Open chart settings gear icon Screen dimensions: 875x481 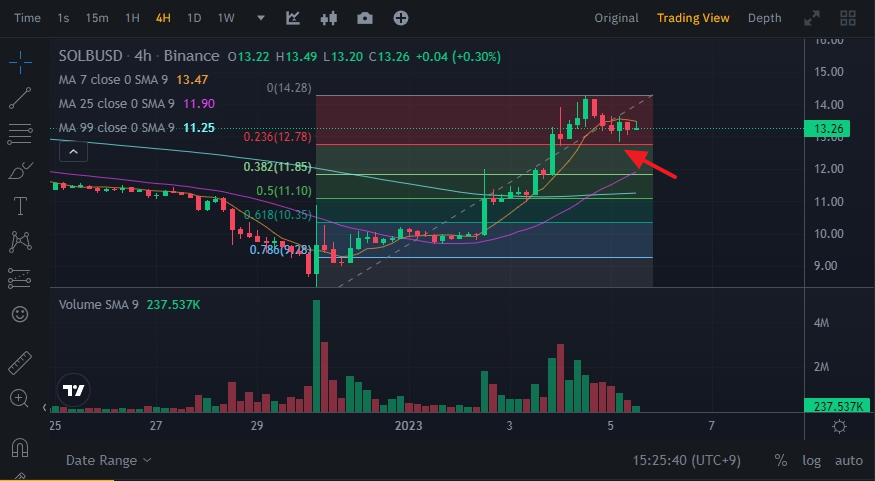839,427
